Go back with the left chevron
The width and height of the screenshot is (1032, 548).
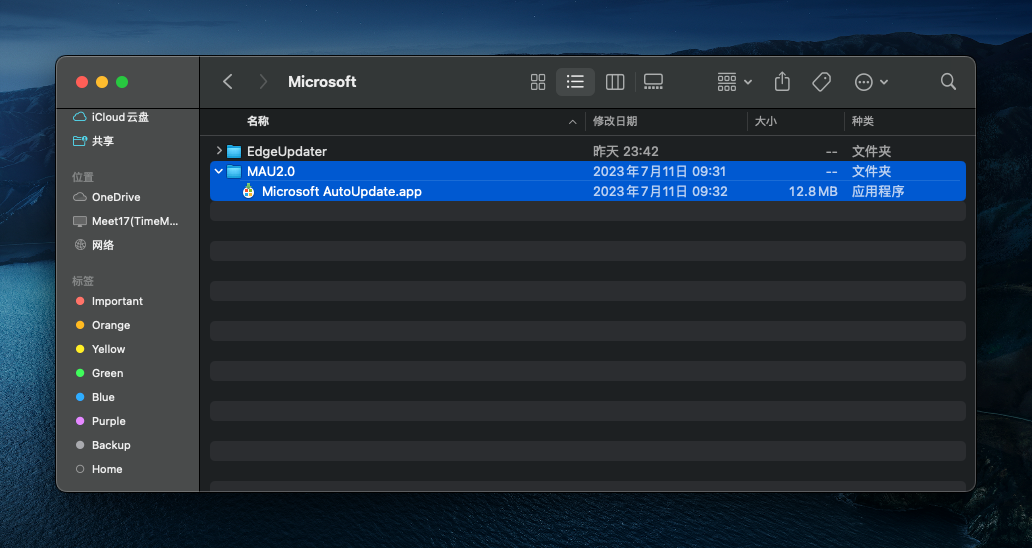(x=228, y=82)
